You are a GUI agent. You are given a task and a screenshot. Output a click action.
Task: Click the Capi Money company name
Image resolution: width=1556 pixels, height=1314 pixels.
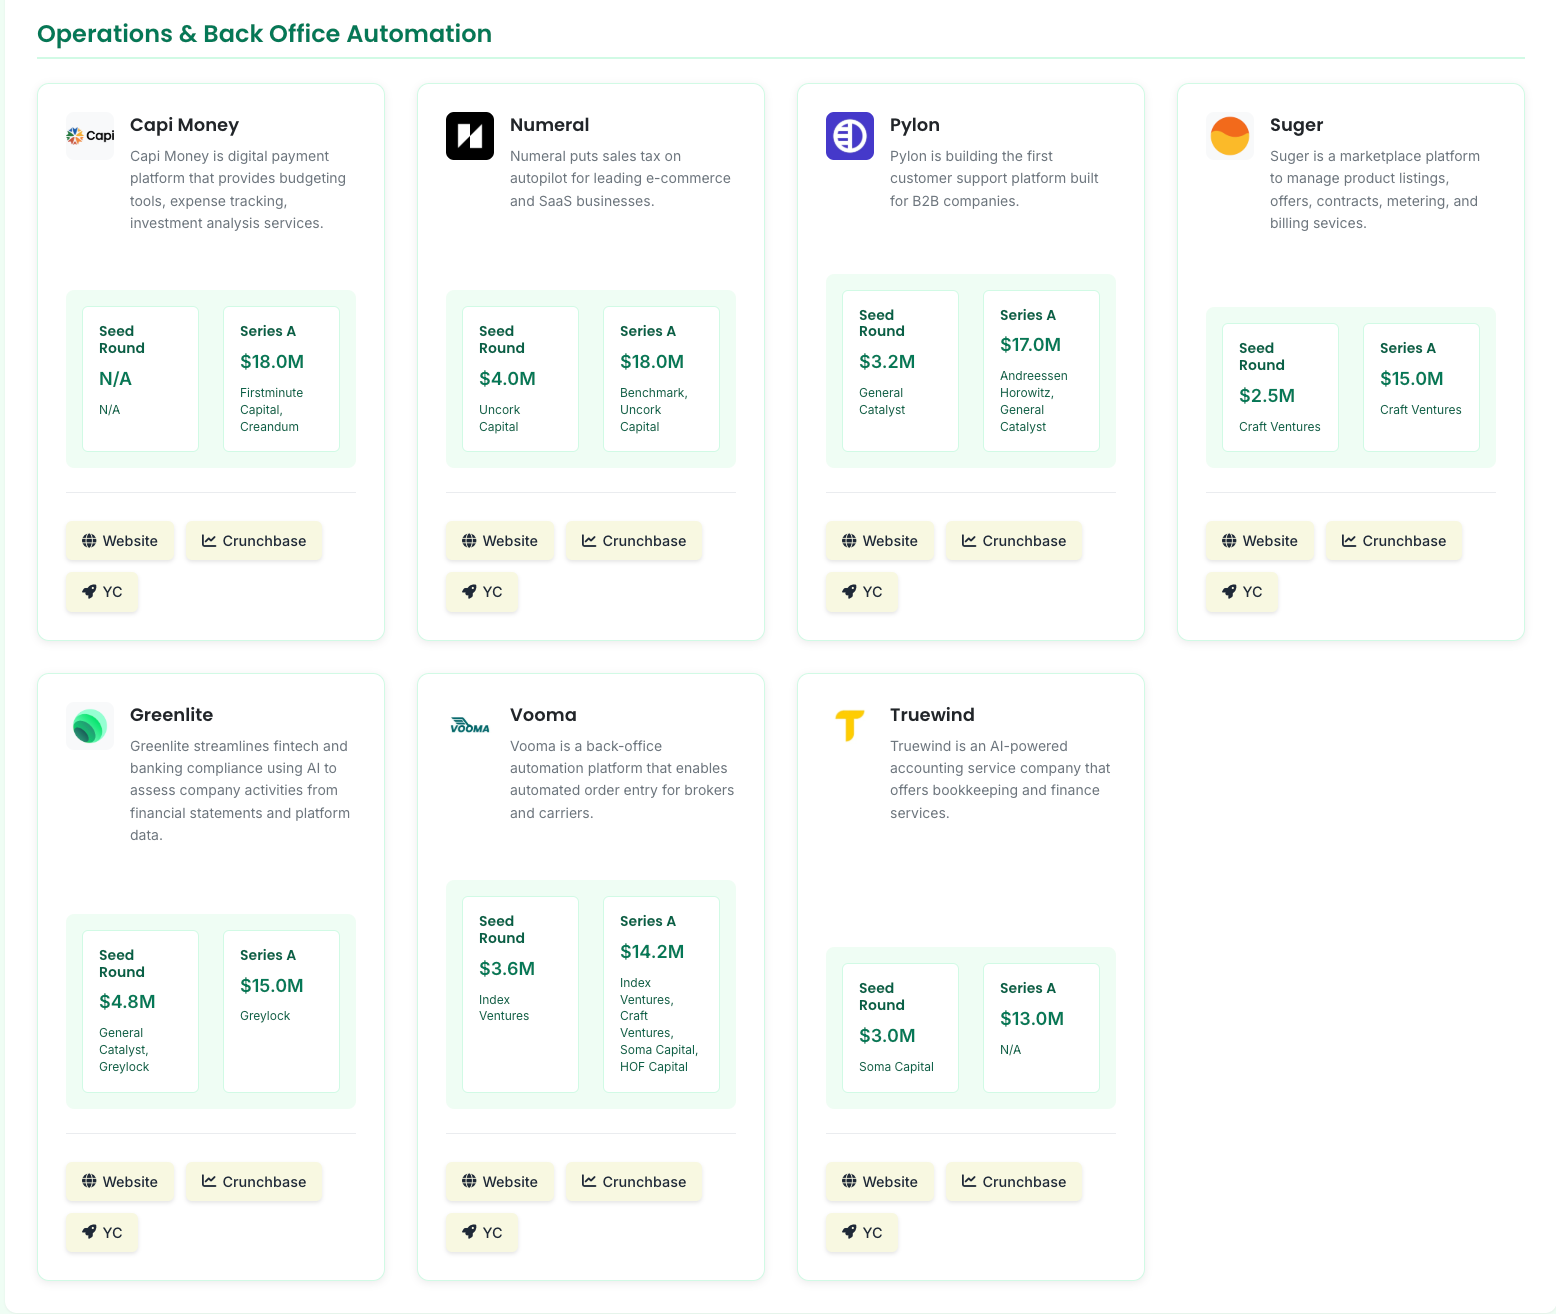[184, 125]
